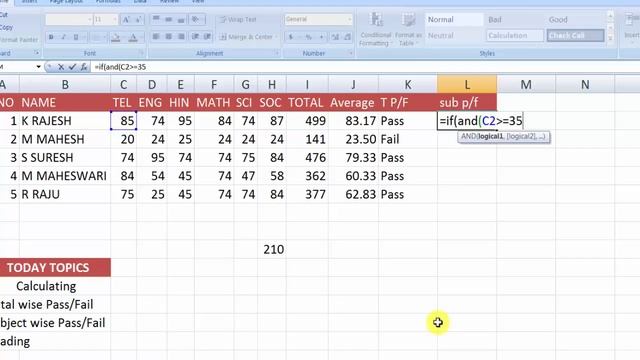Open the Clipboard pane launcher
This screenshot has height=360, width=640.
[x=36, y=53]
